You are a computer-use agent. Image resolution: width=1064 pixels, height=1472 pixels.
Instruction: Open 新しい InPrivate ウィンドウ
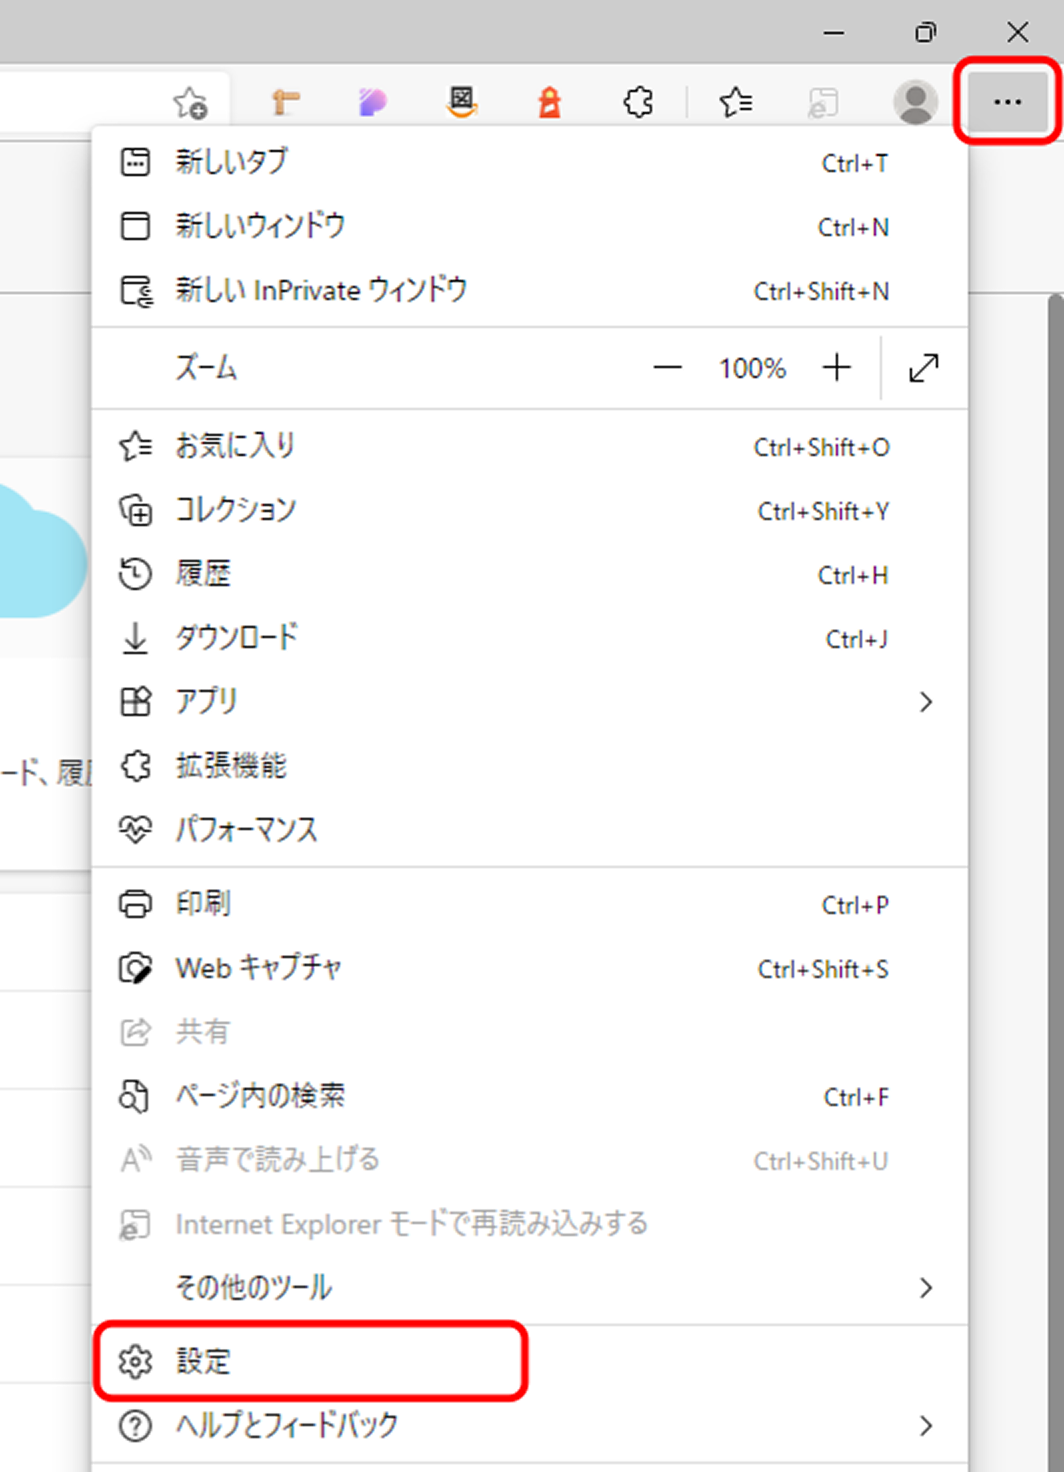[x=530, y=290]
